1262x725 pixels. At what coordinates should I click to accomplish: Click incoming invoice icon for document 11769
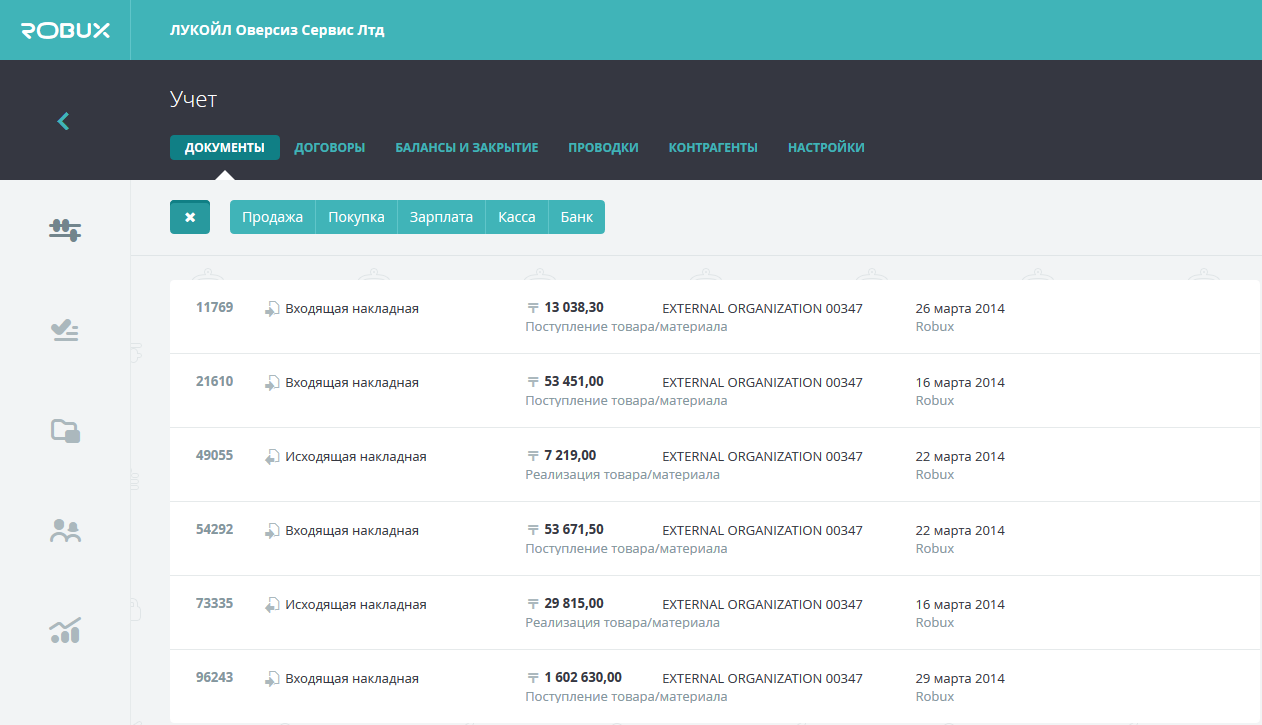click(271, 309)
